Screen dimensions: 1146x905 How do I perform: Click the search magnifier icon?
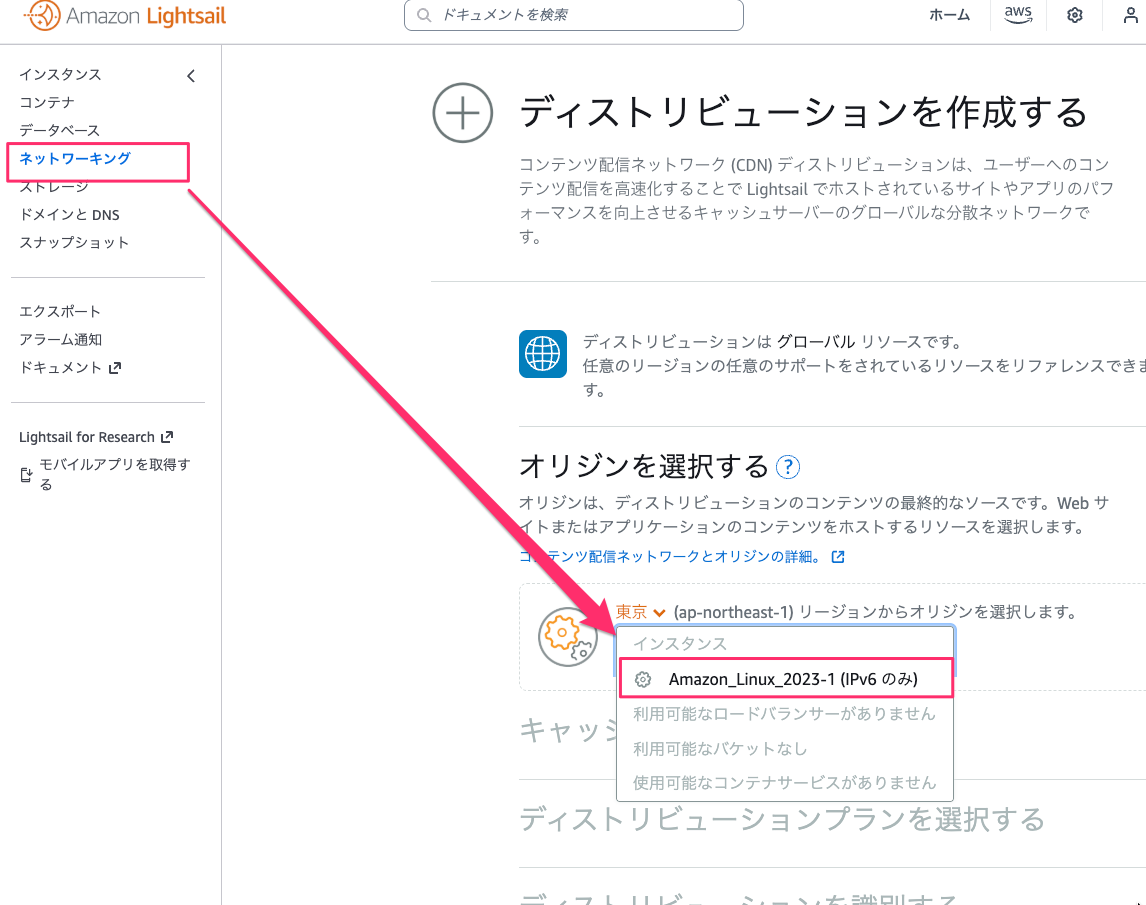pyautogui.click(x=424, y=15)
